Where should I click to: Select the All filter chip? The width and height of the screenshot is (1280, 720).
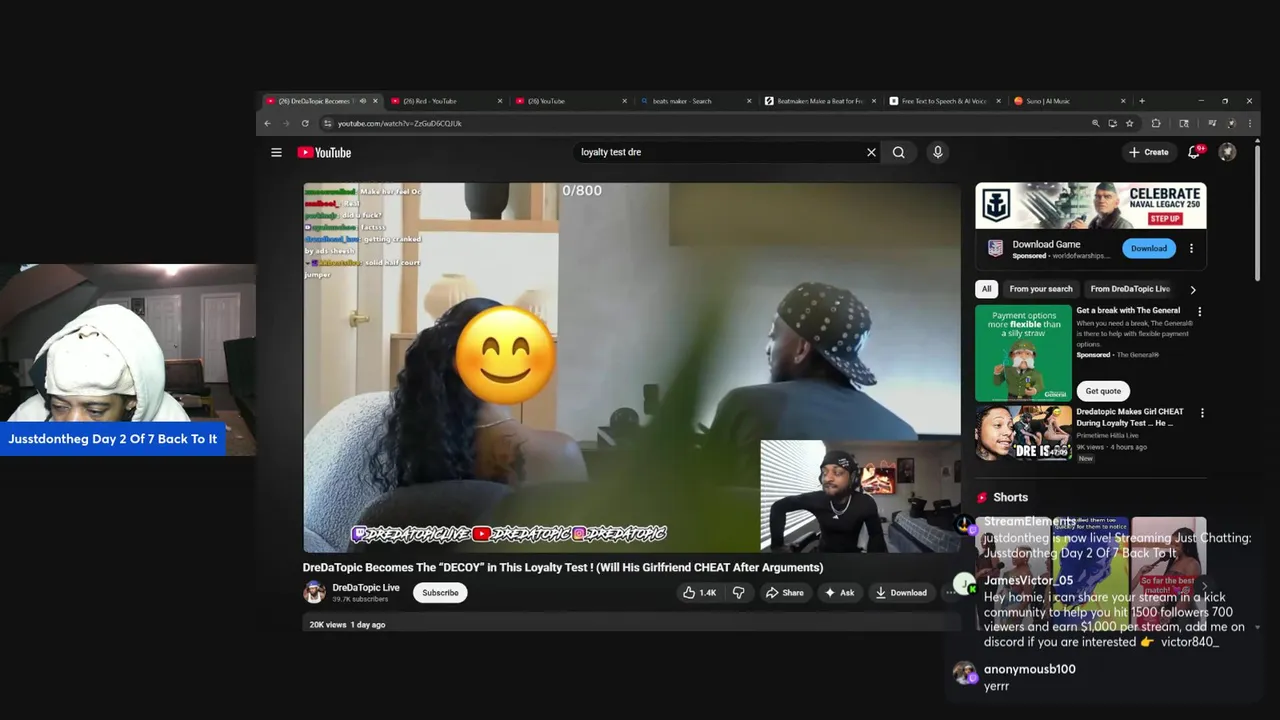pyautogui.click(x=986, y=289)
